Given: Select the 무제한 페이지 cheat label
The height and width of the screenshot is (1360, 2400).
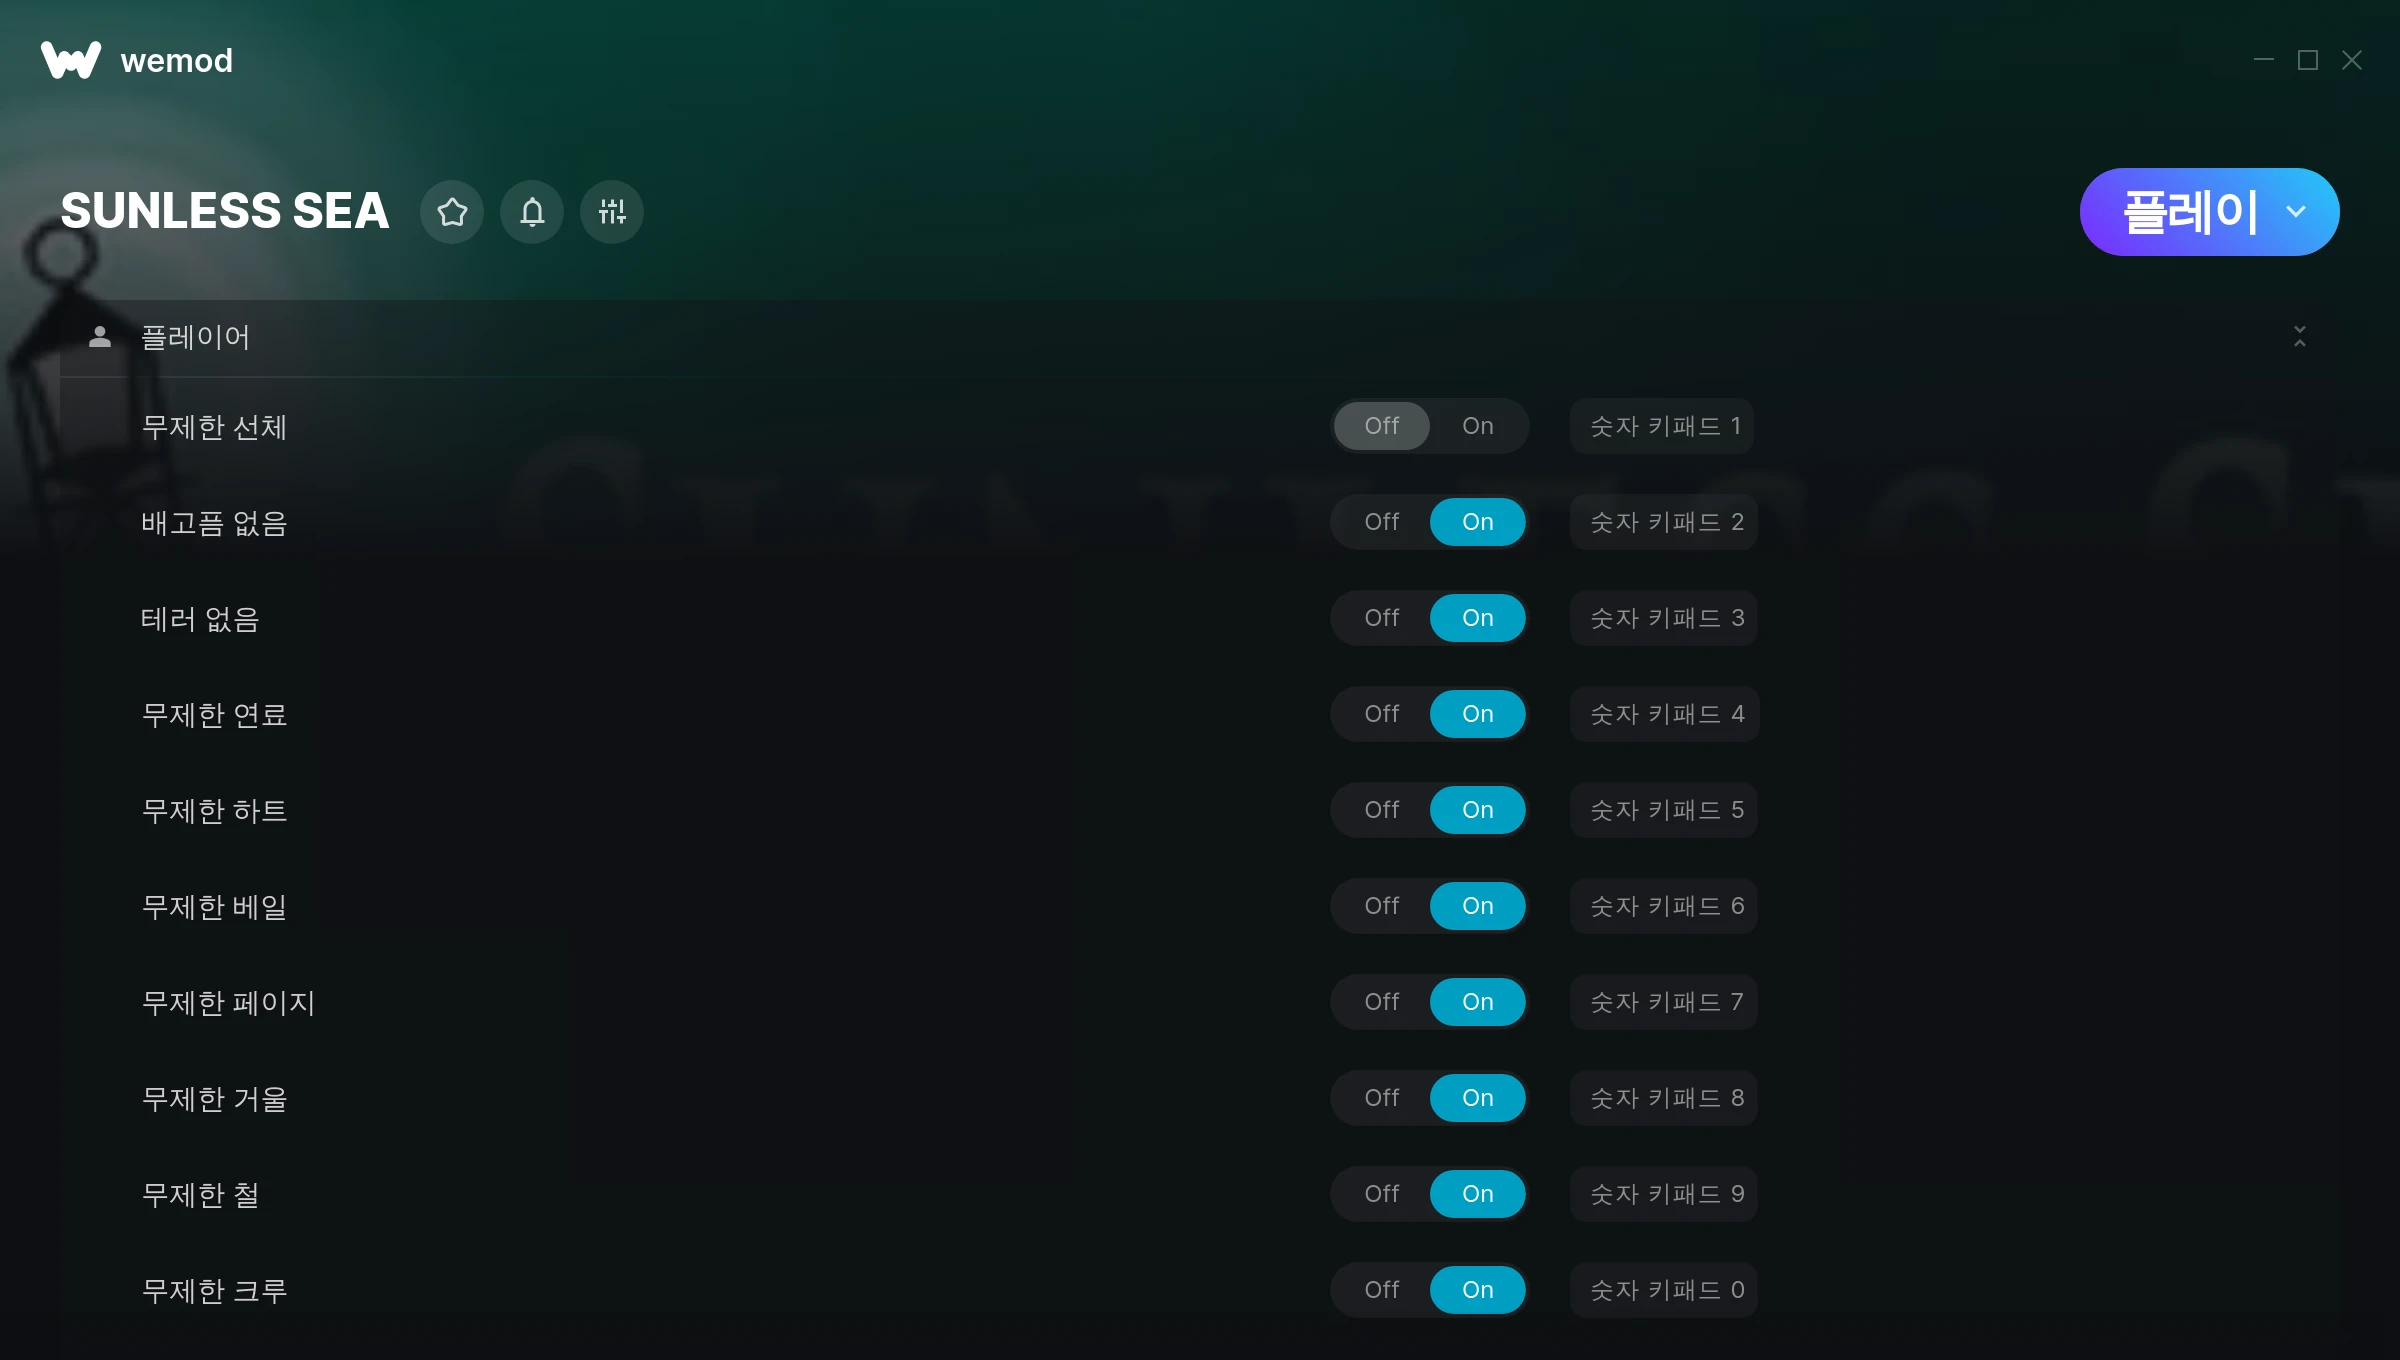Looking at the screenshot, I should pyautogui.click(x=228, y=1002).
